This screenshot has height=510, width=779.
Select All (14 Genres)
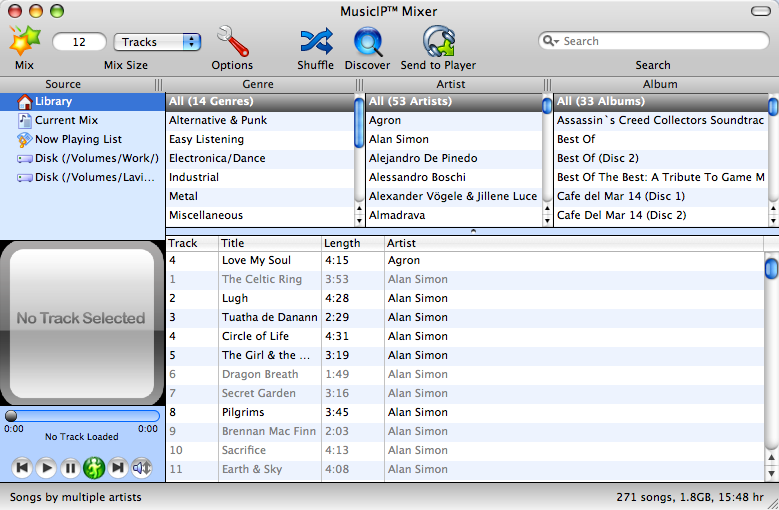[x=260, y=101]
